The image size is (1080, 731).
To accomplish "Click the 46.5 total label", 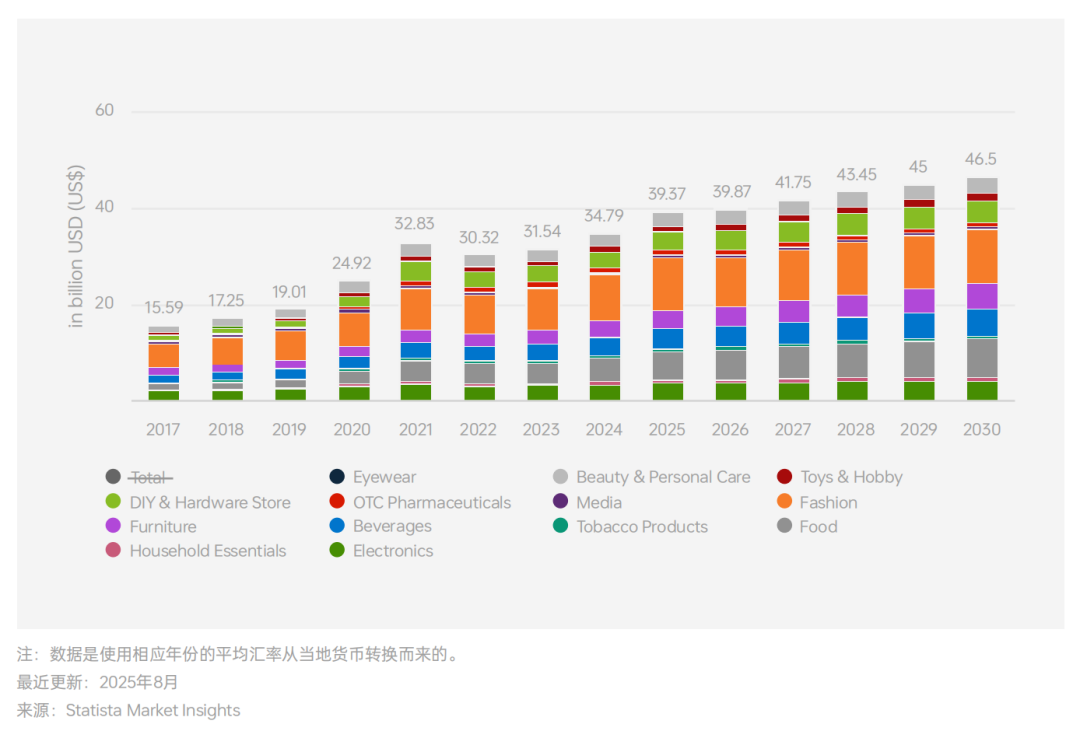I will click(981, 159).
